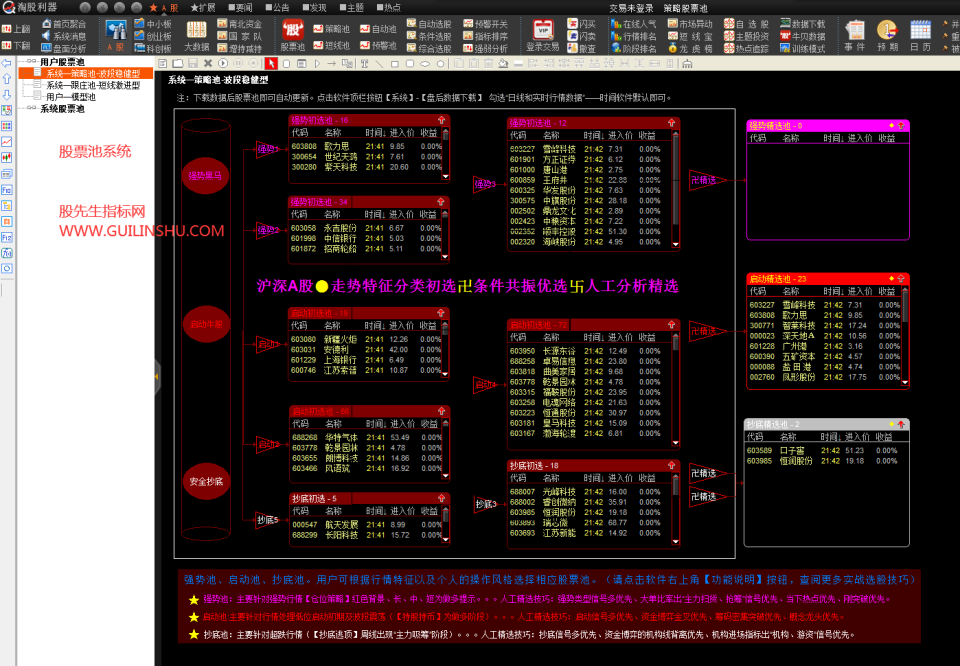Click 交易未登录 in the title bar
The width and height of the screenshot is (960, 666).
click(x=631, y=8)
